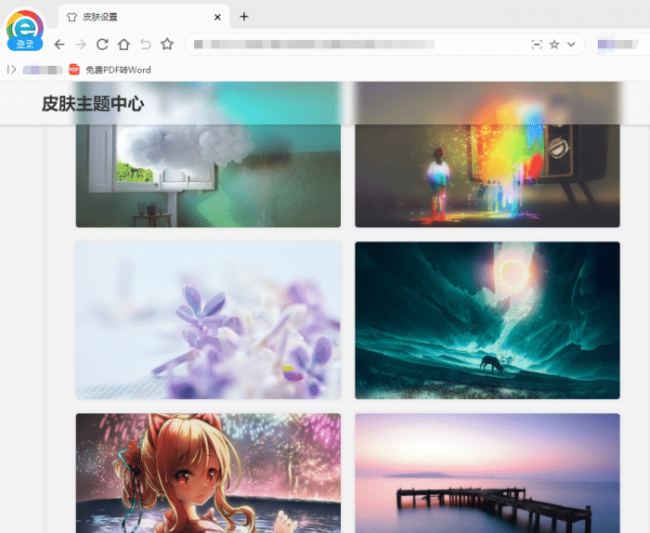Open the 免费PDF转Word bookmark
The width and height of the screenshot is (650, 533).
click(x=110, y=70)
